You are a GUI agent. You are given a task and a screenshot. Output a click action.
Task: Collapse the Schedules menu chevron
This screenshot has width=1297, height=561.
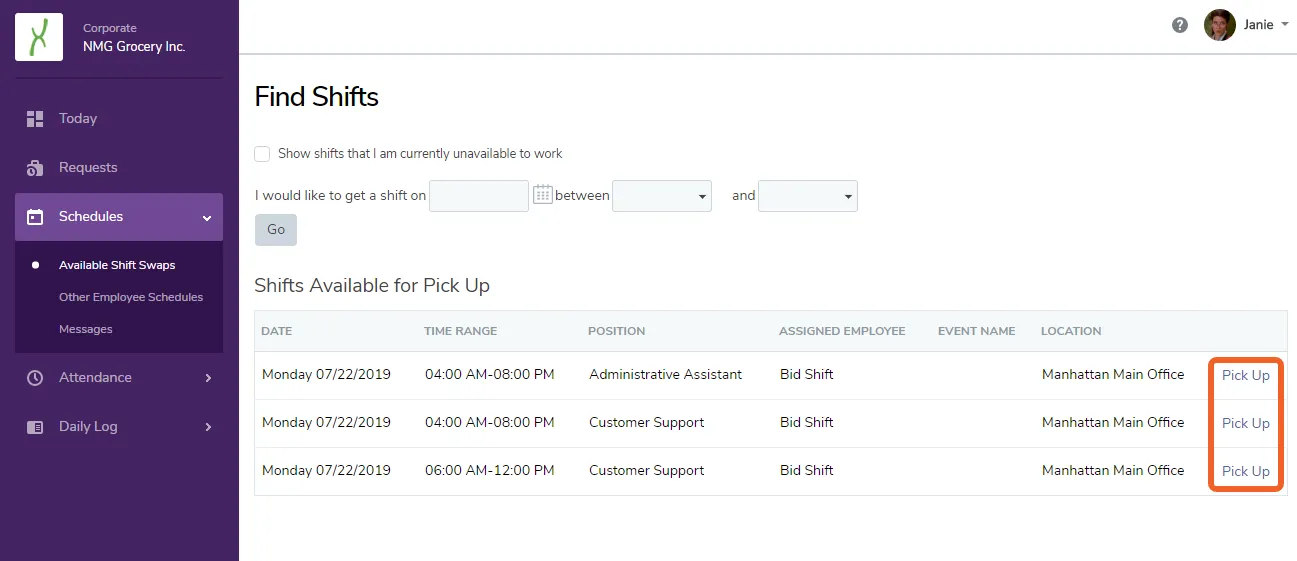207,218
